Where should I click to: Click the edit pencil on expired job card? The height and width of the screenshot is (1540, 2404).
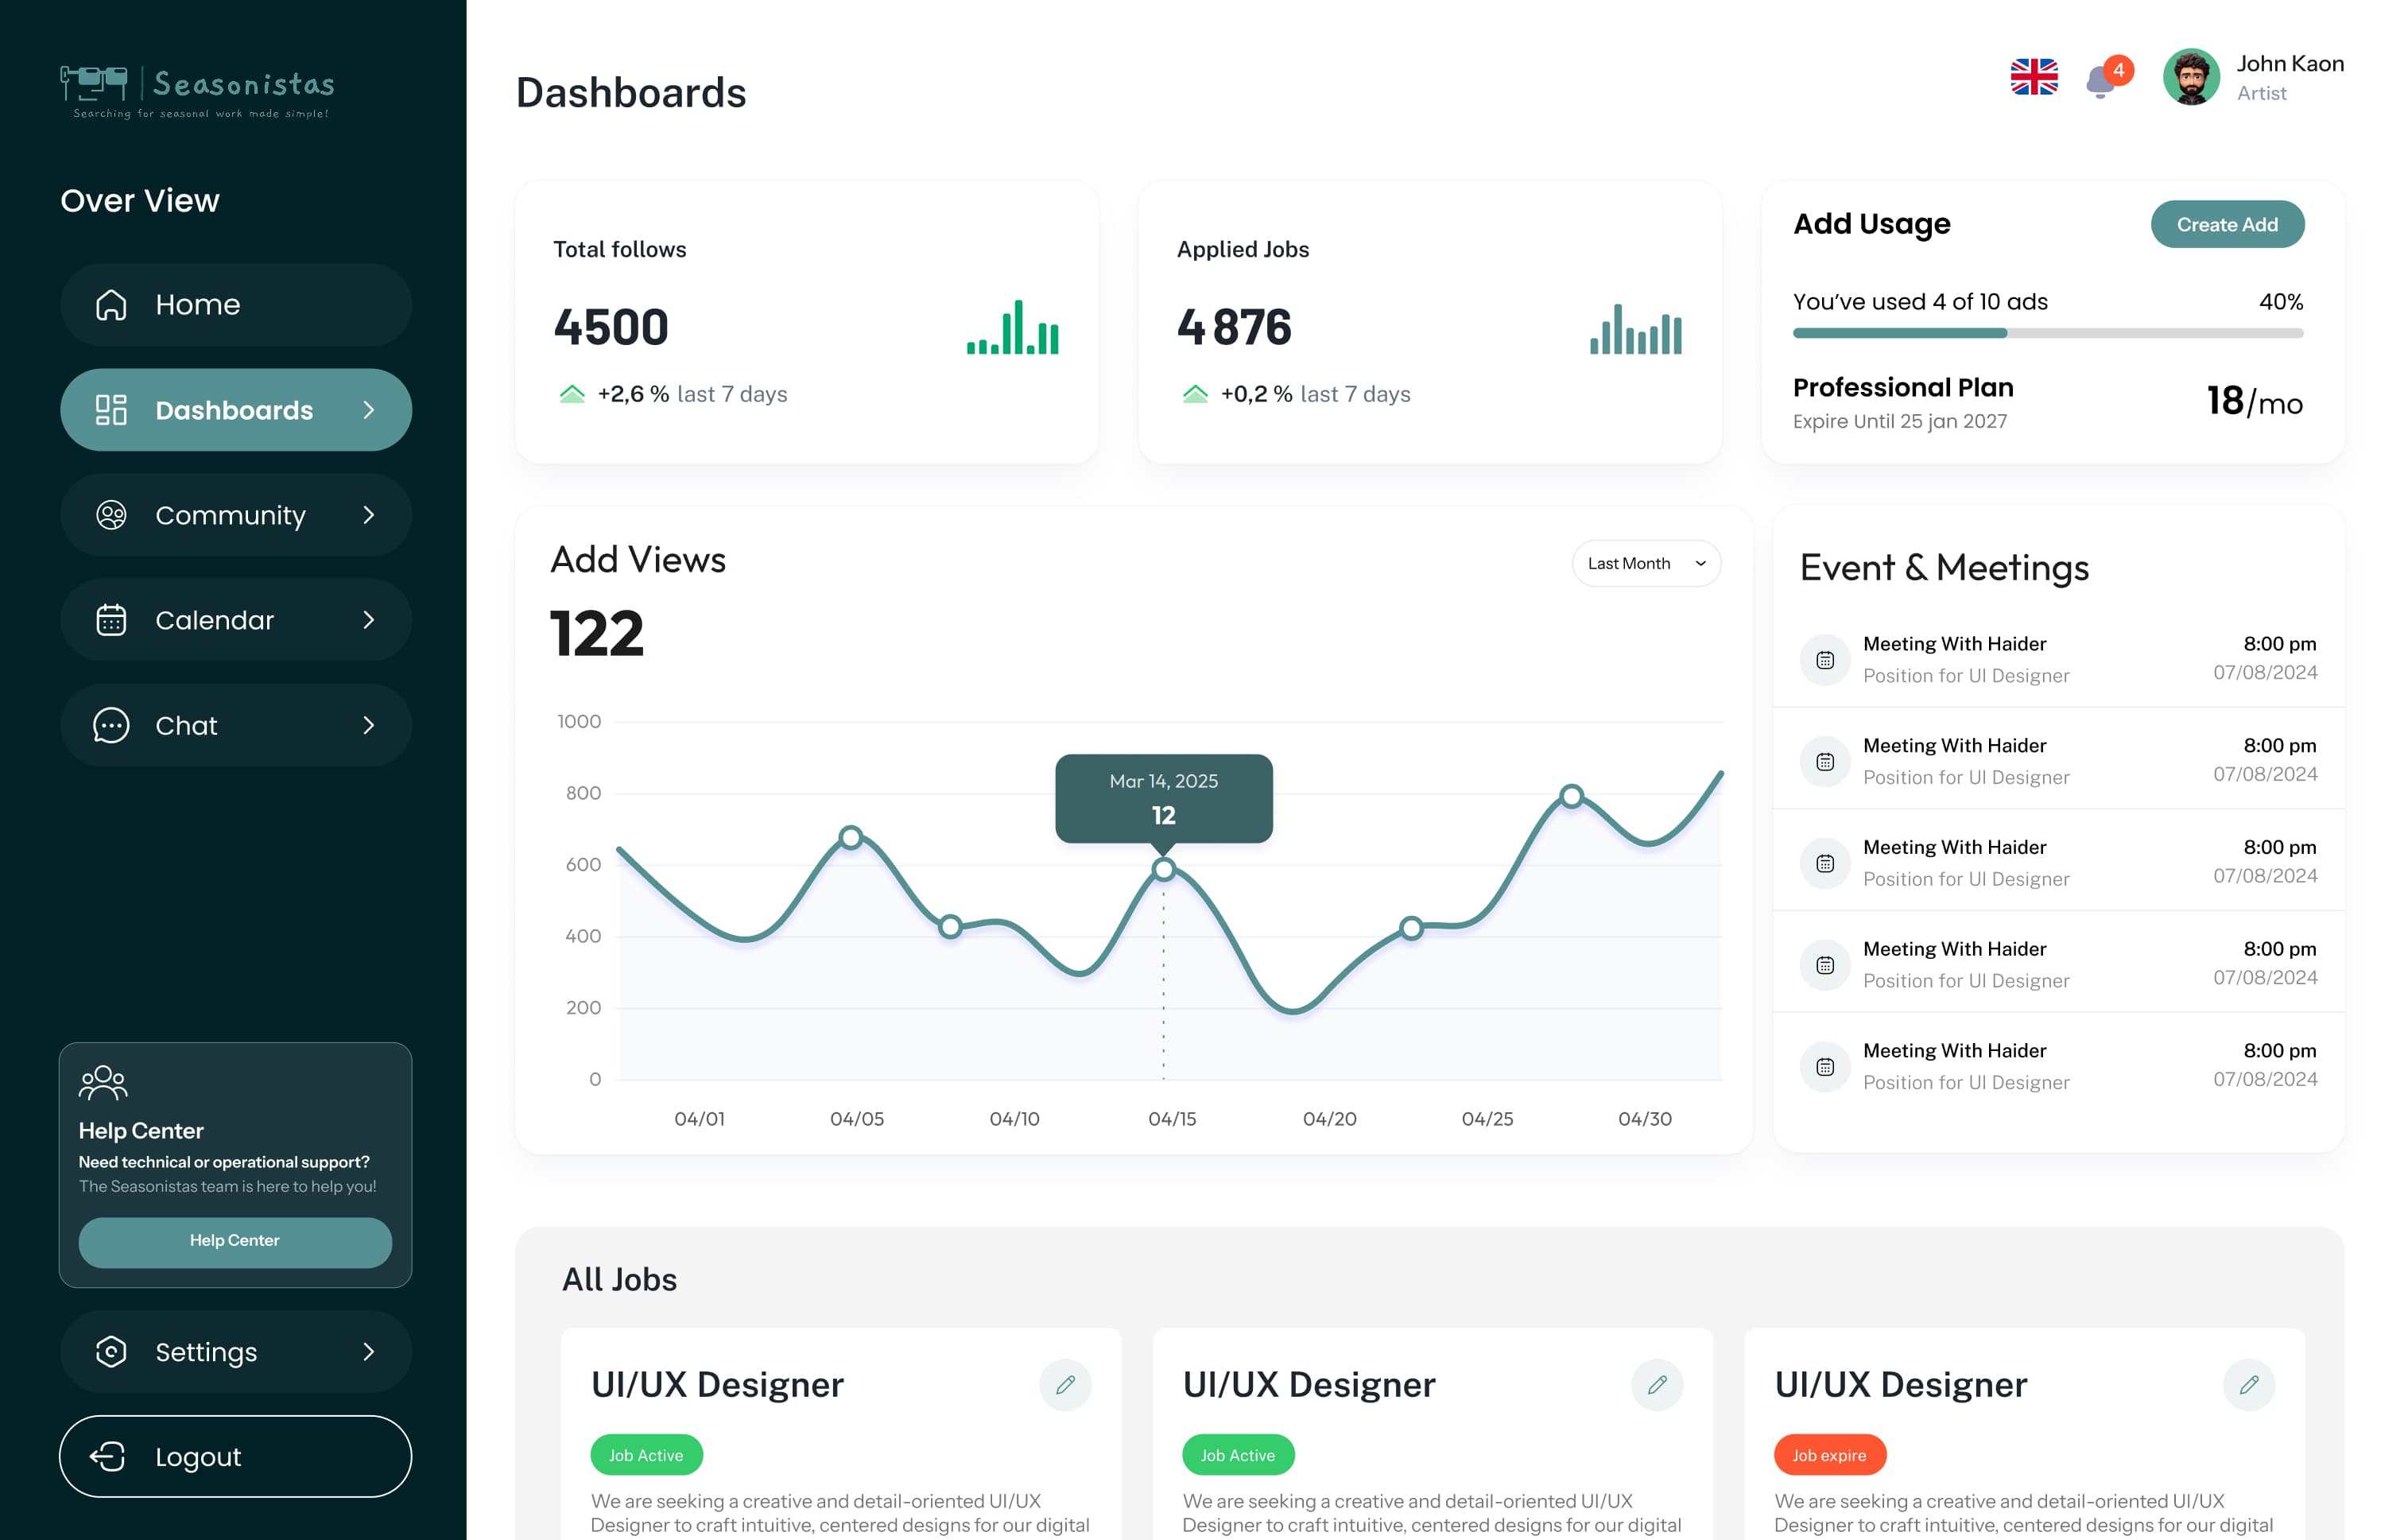tap(2249, 1385)
